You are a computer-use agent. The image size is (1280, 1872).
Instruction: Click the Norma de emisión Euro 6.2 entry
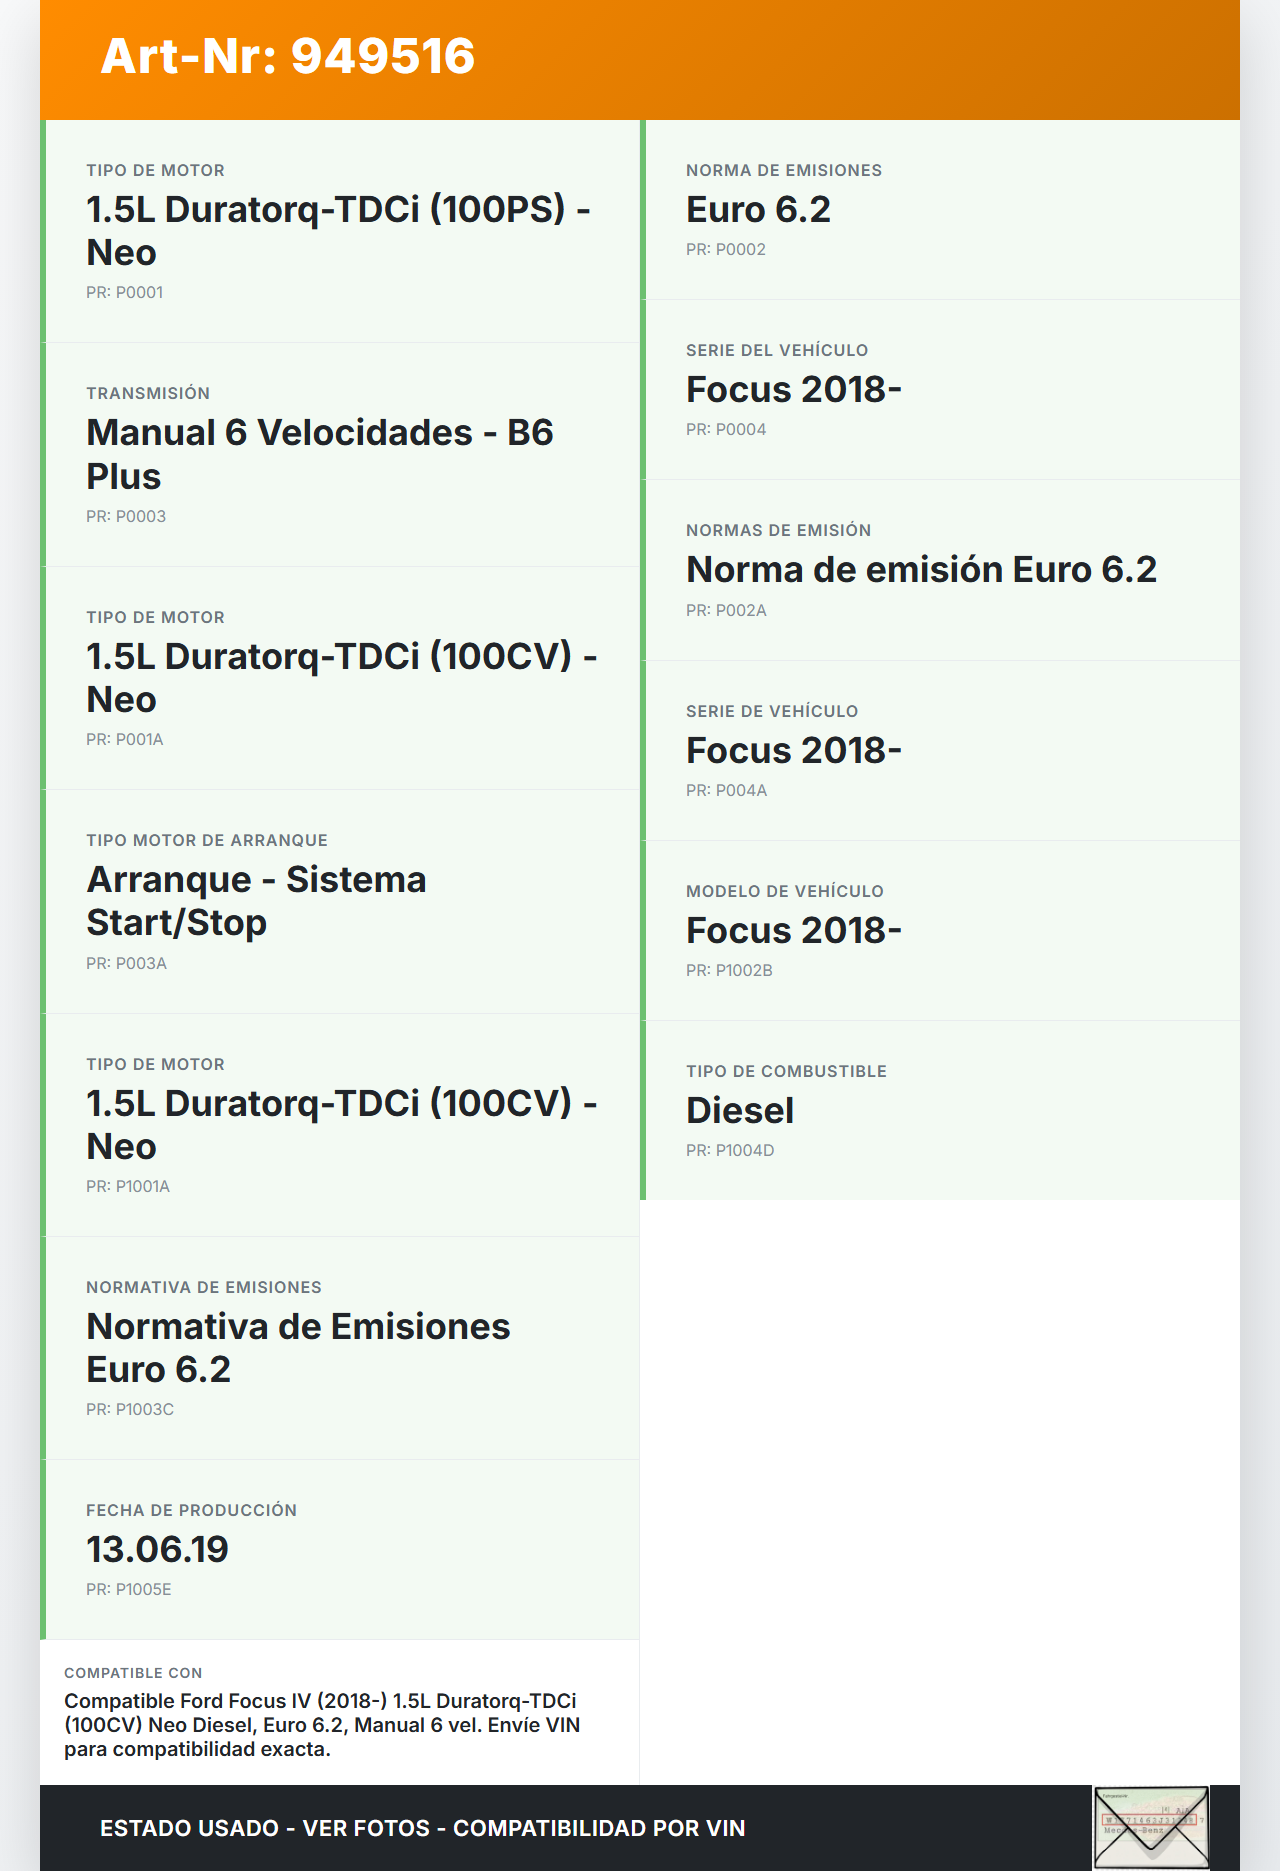click(921, 570)
